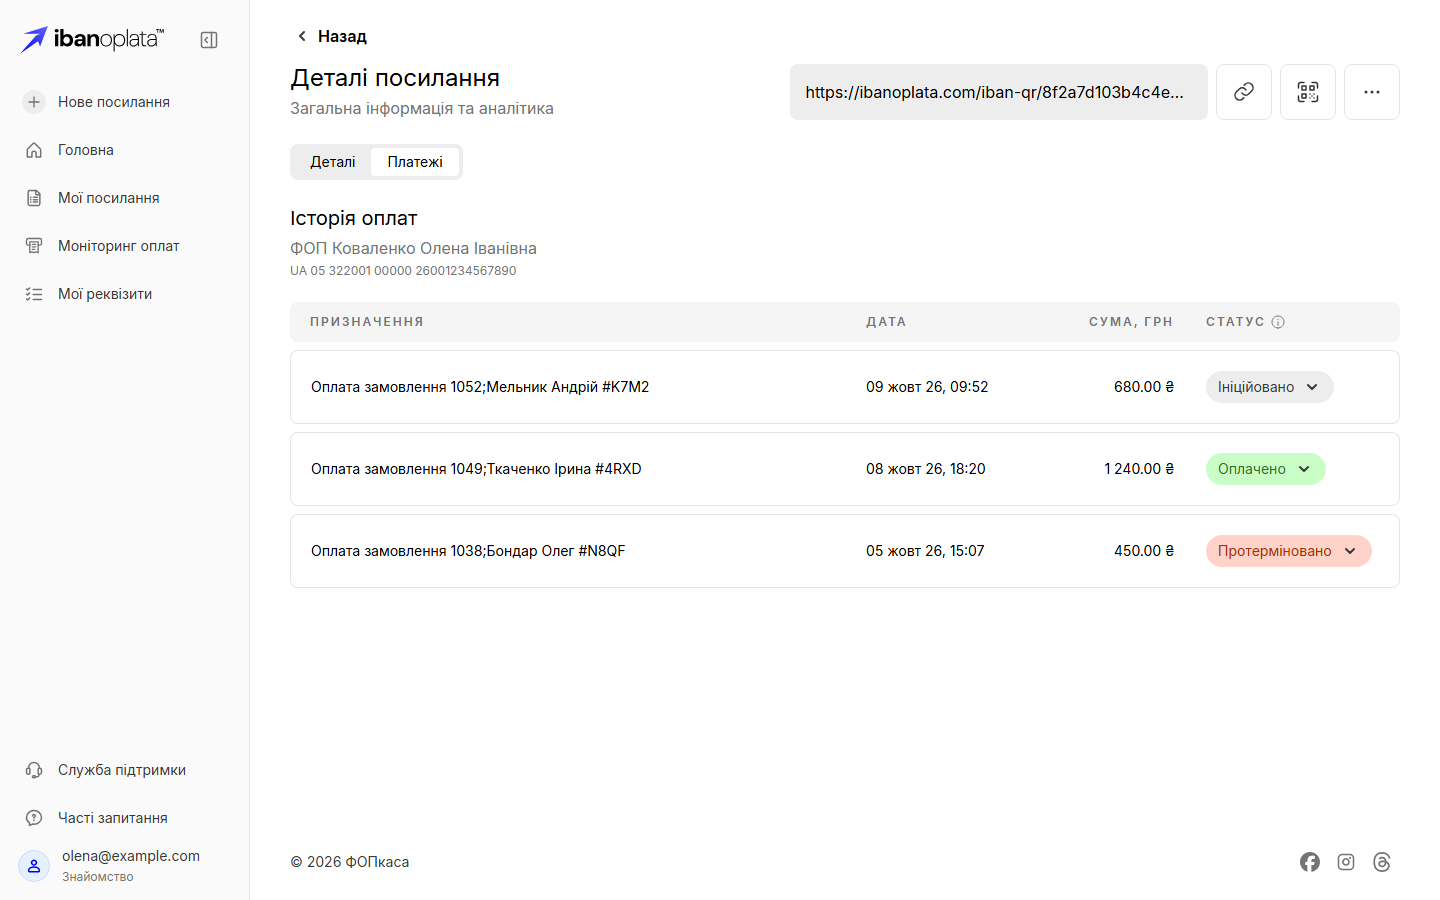This screenshot has width=1440, height=900.
Task: Open the Instagram icon in footer
Action: pos(1346,862)
